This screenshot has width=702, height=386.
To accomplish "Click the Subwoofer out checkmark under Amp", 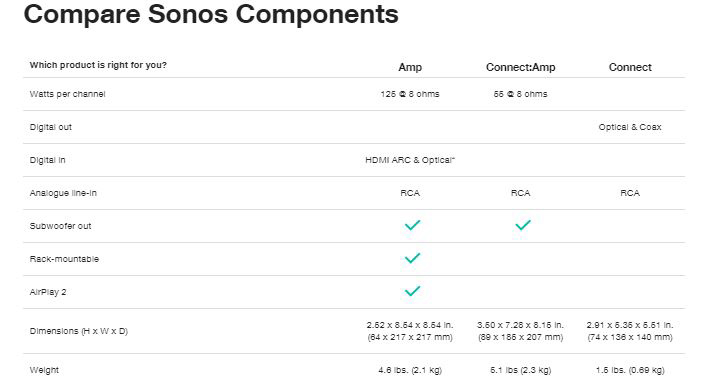I will (412, 225).
